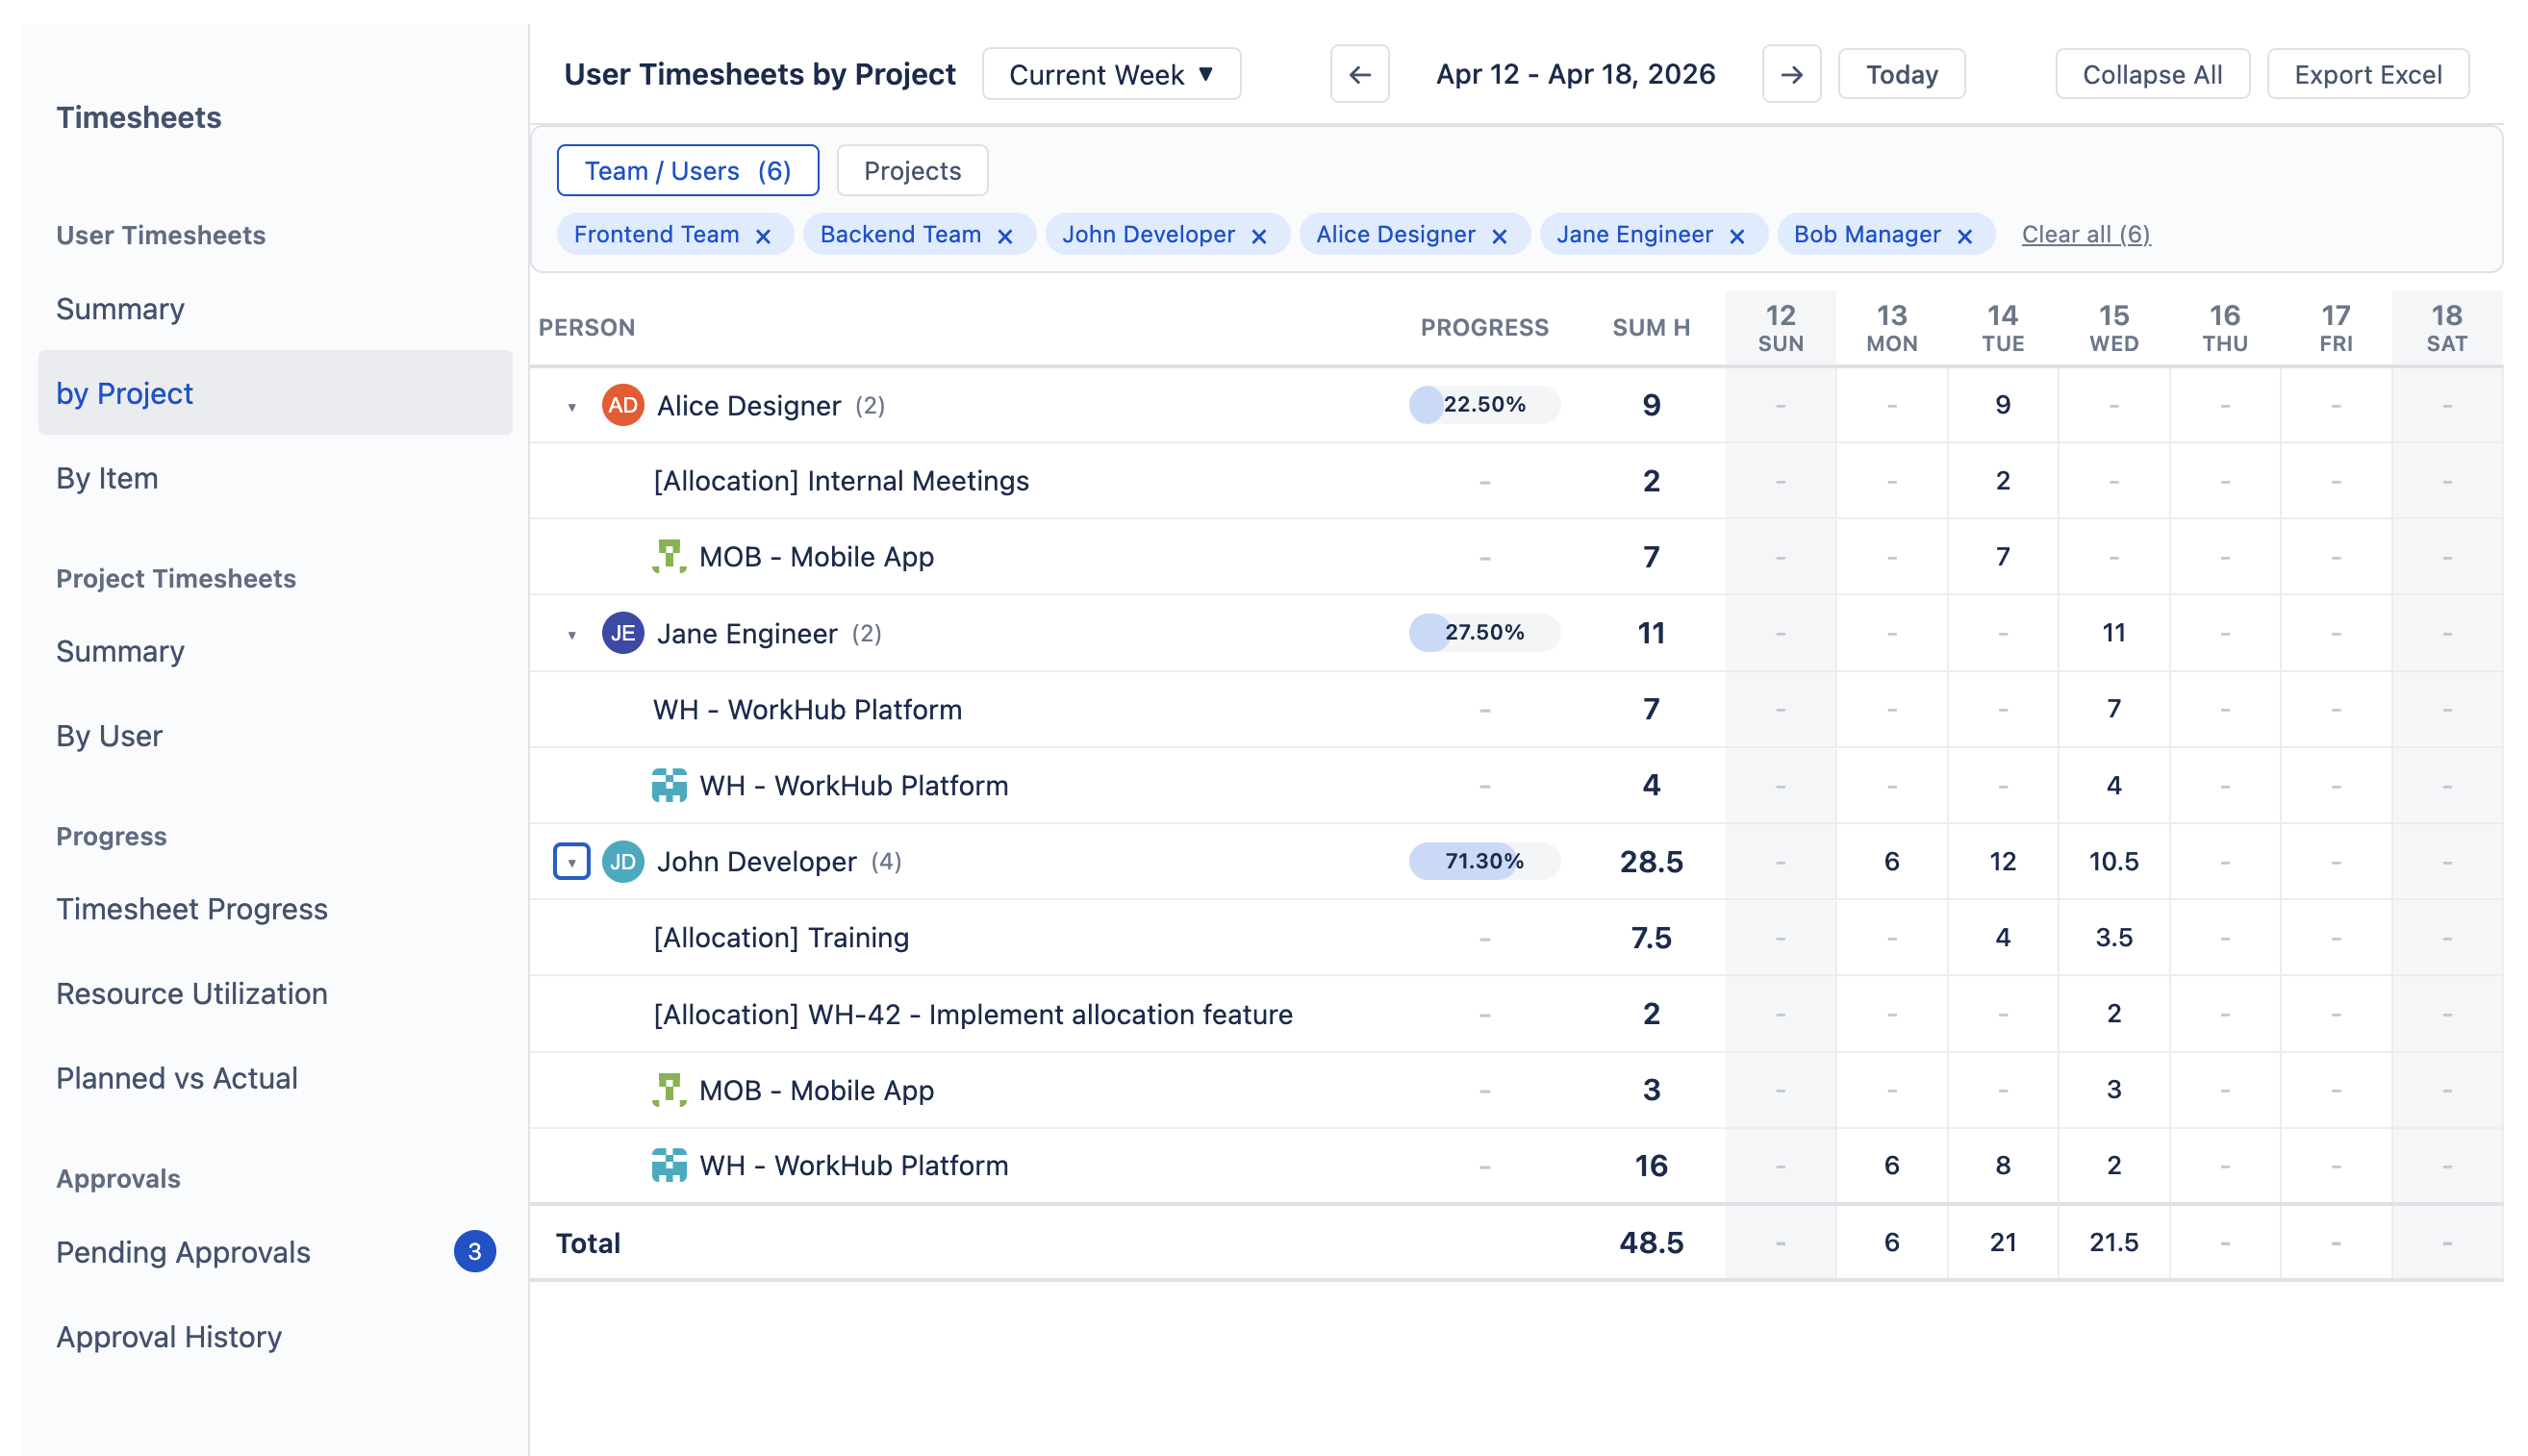Click the MOB Mobile App icon under John Developer
2528x1456 pixels.
[x=669, y=1090]
